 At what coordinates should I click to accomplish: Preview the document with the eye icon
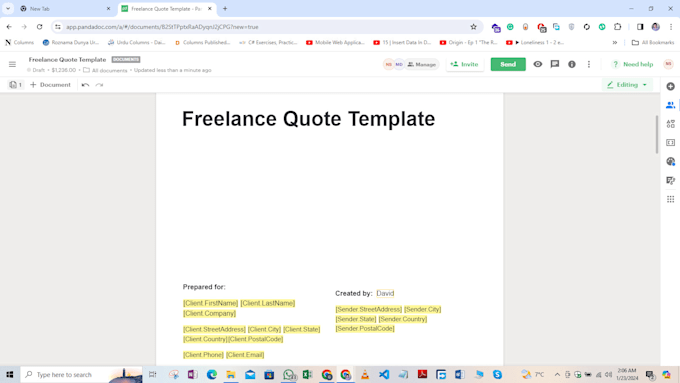click(x=537, y=64)
